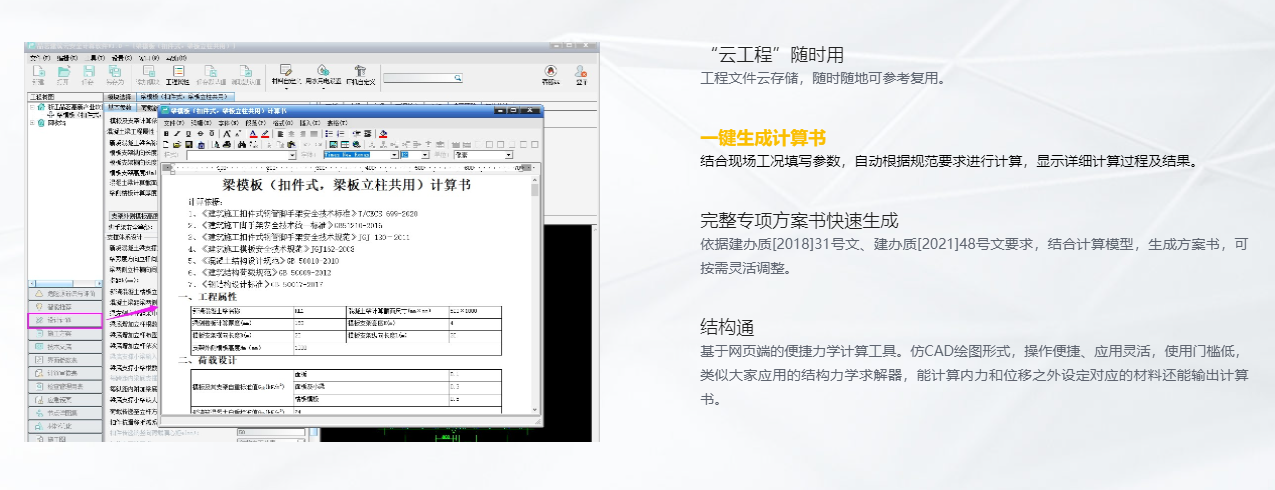Click the 节点详图集 sidebar button
Image resolution: width=1275 pixels, height=490 pixels.
click(x=65, y=413)
